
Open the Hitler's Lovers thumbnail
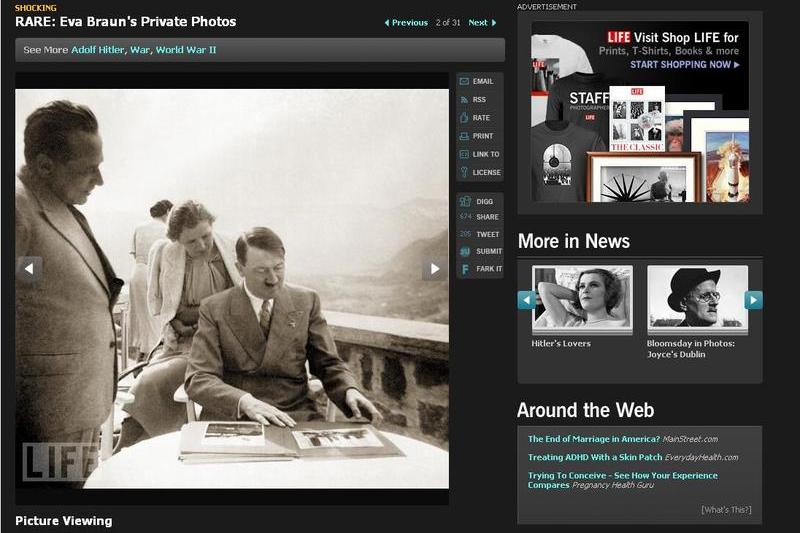[582, 298]
